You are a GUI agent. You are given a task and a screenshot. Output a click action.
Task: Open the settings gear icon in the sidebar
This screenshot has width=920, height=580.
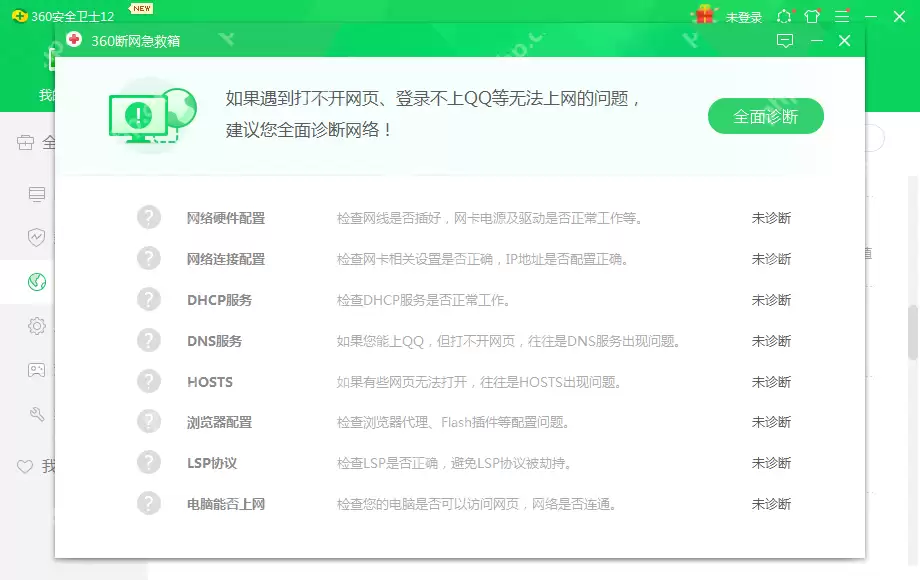point(37,326)
